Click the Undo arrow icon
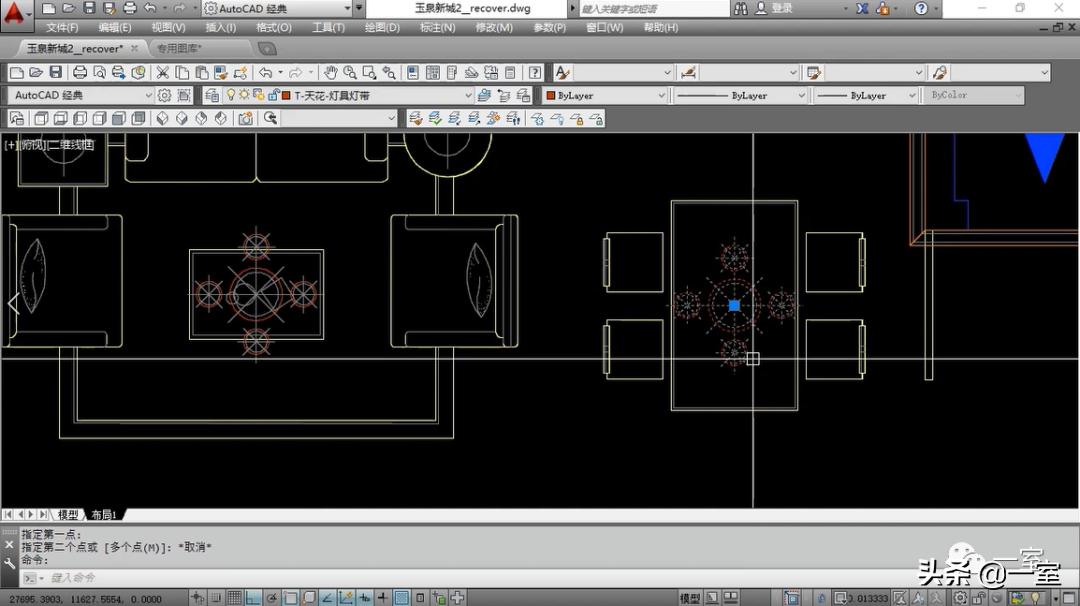 coord(265,73)
